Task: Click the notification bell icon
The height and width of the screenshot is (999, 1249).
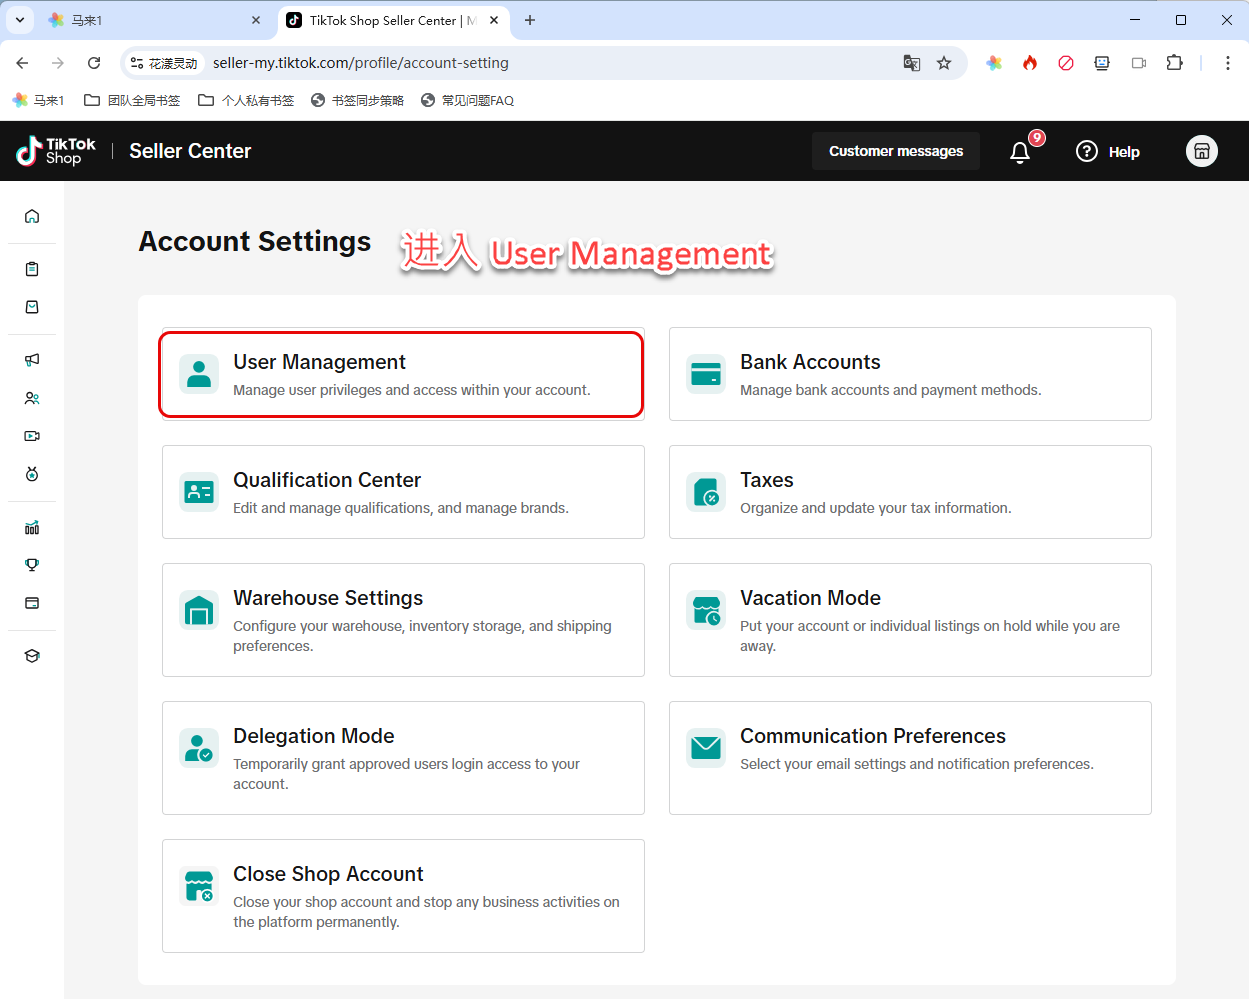Action: click(1020, 152)
